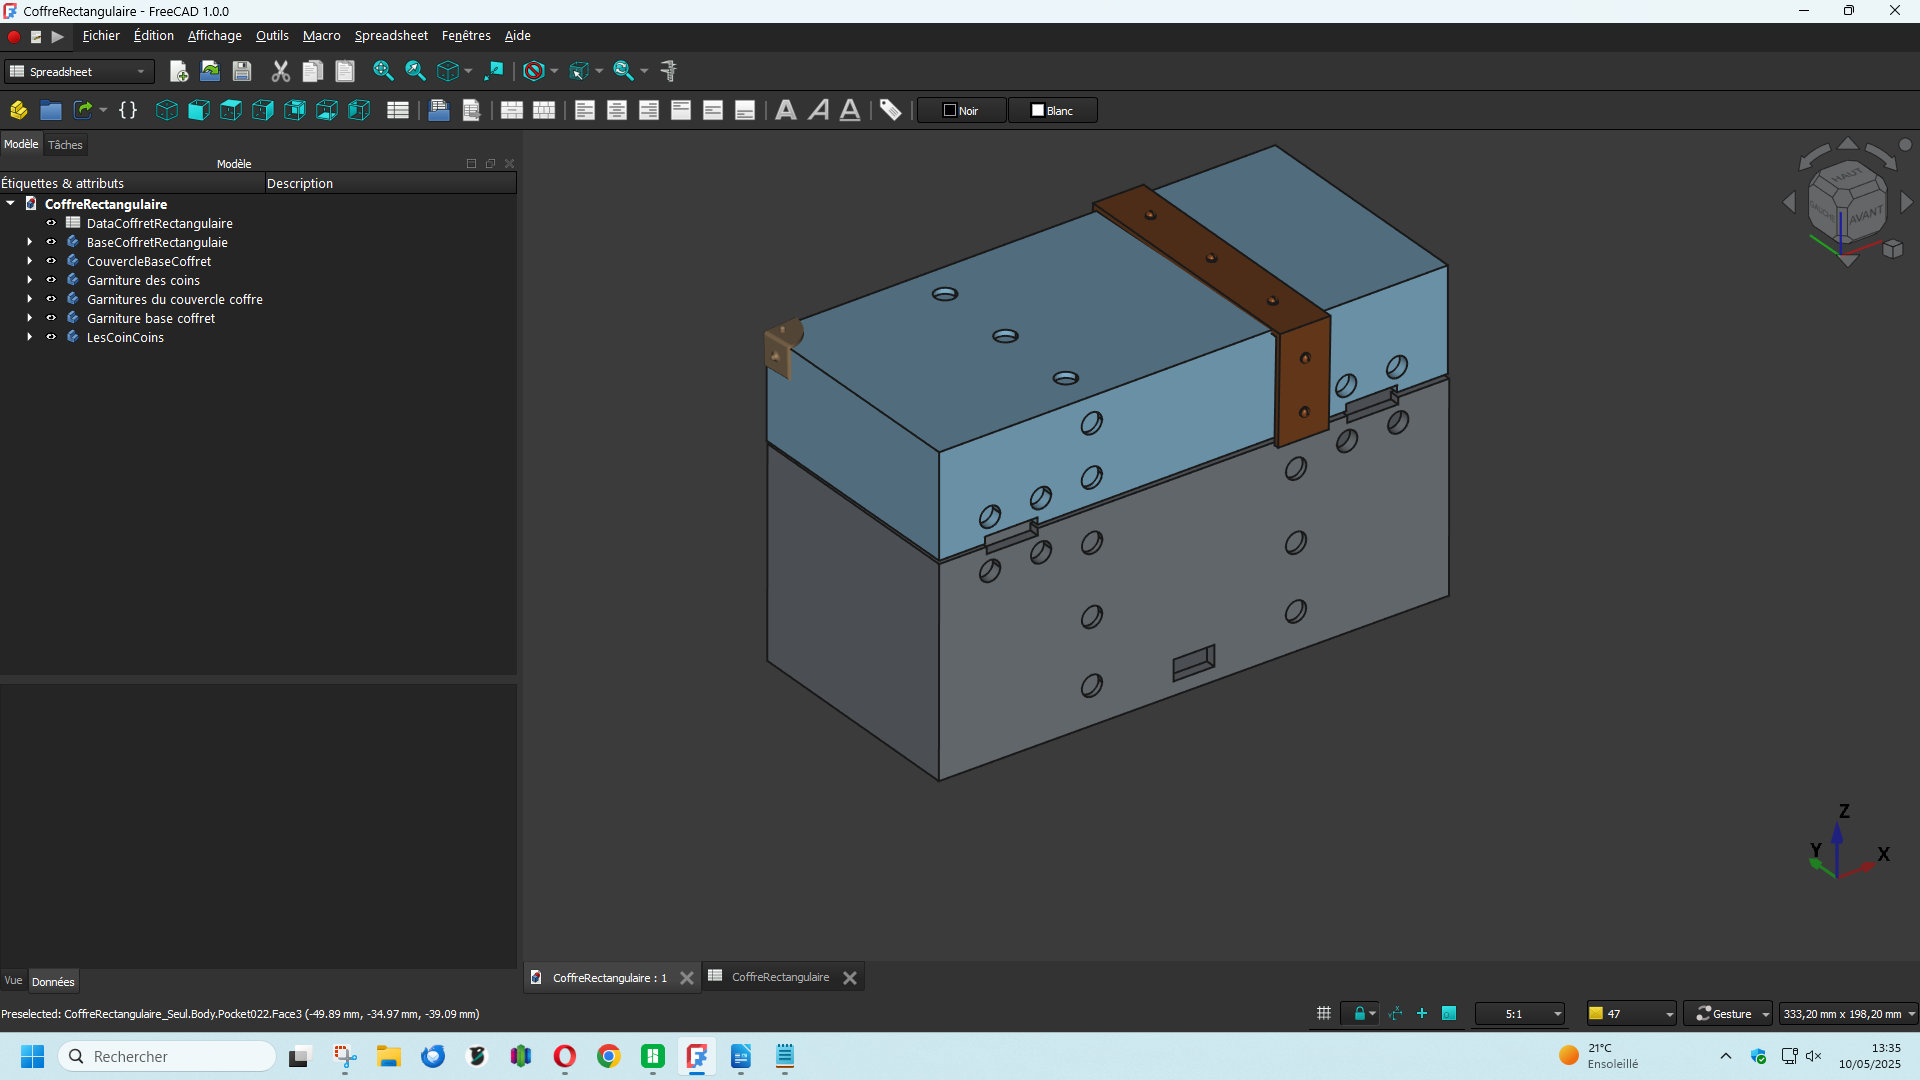Hide the LesCoinCoins item
The height and width of the screenshot is (1080, 1920).
[51, 337]
